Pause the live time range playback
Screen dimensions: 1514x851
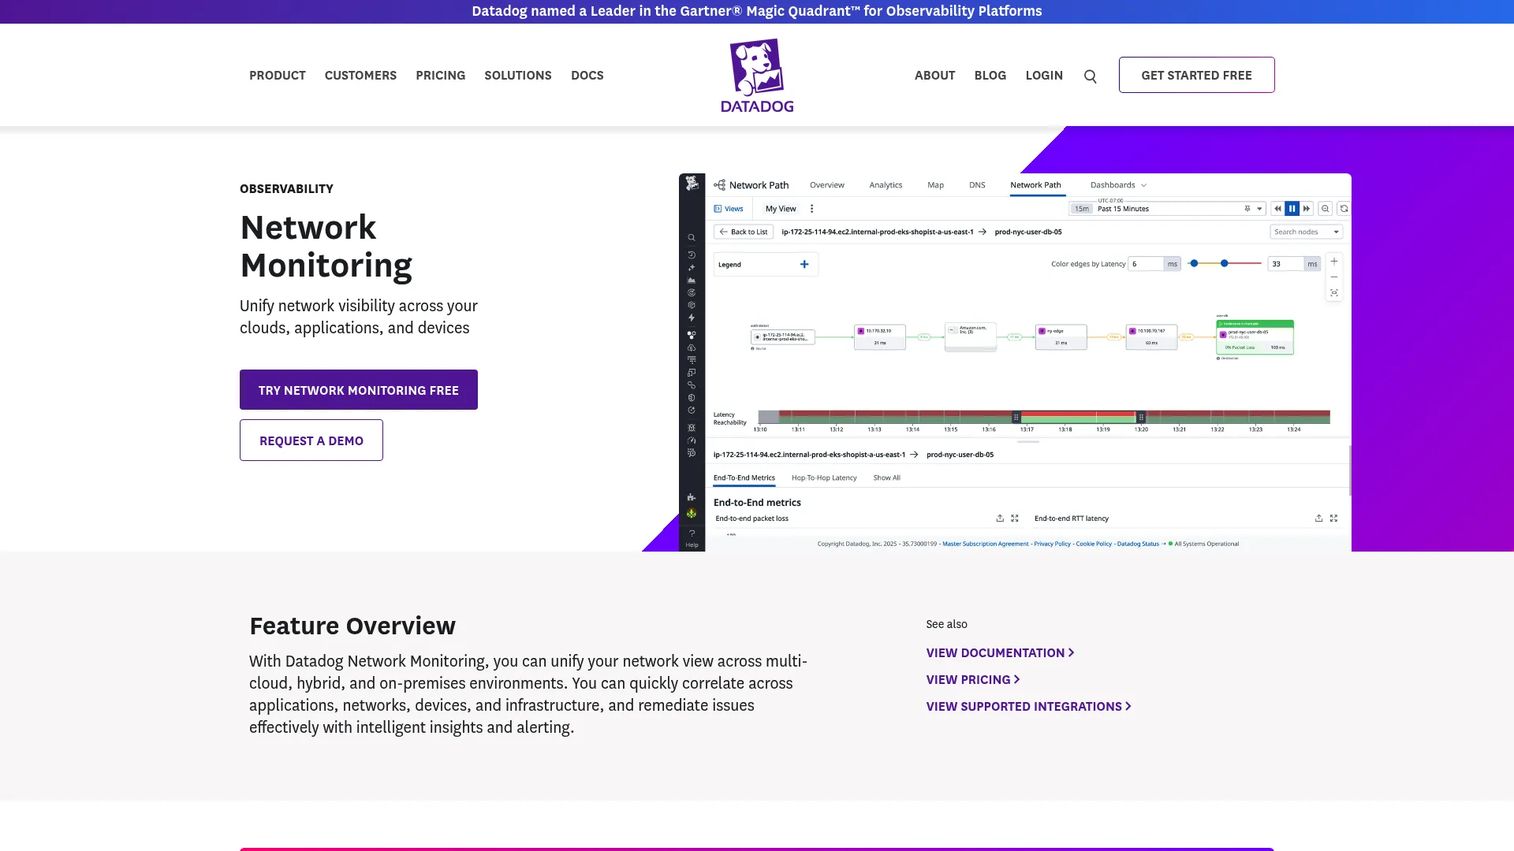pos(1292,208)
